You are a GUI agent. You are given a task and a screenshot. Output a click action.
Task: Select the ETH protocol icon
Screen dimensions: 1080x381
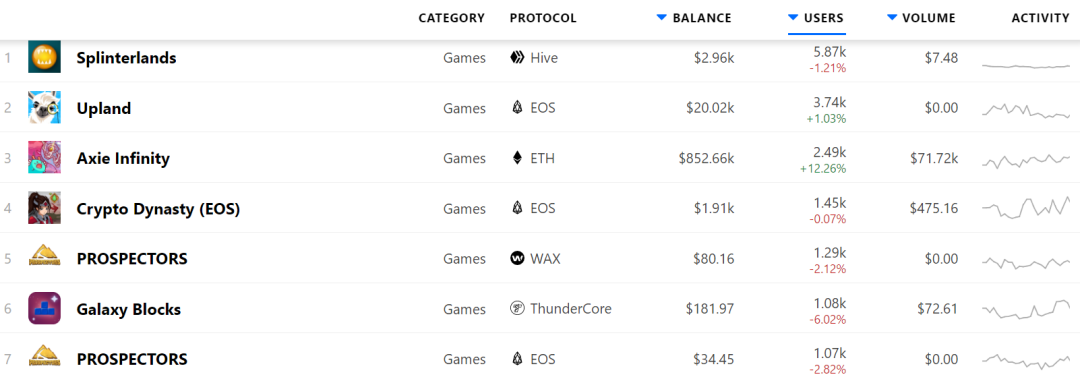pos(517,158)
